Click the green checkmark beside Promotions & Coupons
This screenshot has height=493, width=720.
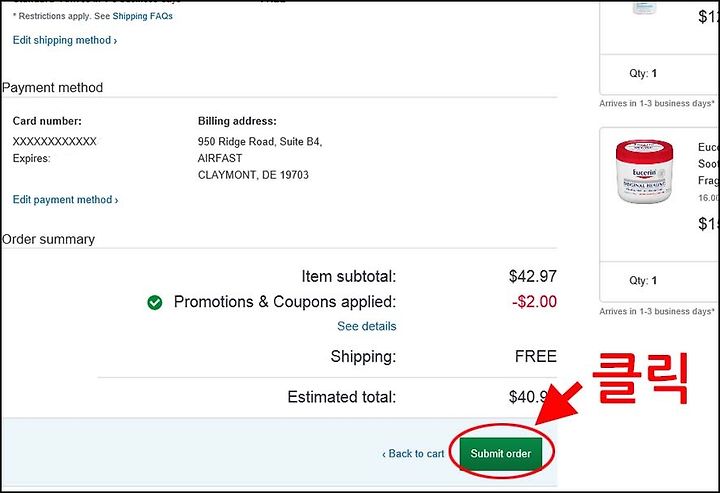pyautogui.click(x=155, y=303)
